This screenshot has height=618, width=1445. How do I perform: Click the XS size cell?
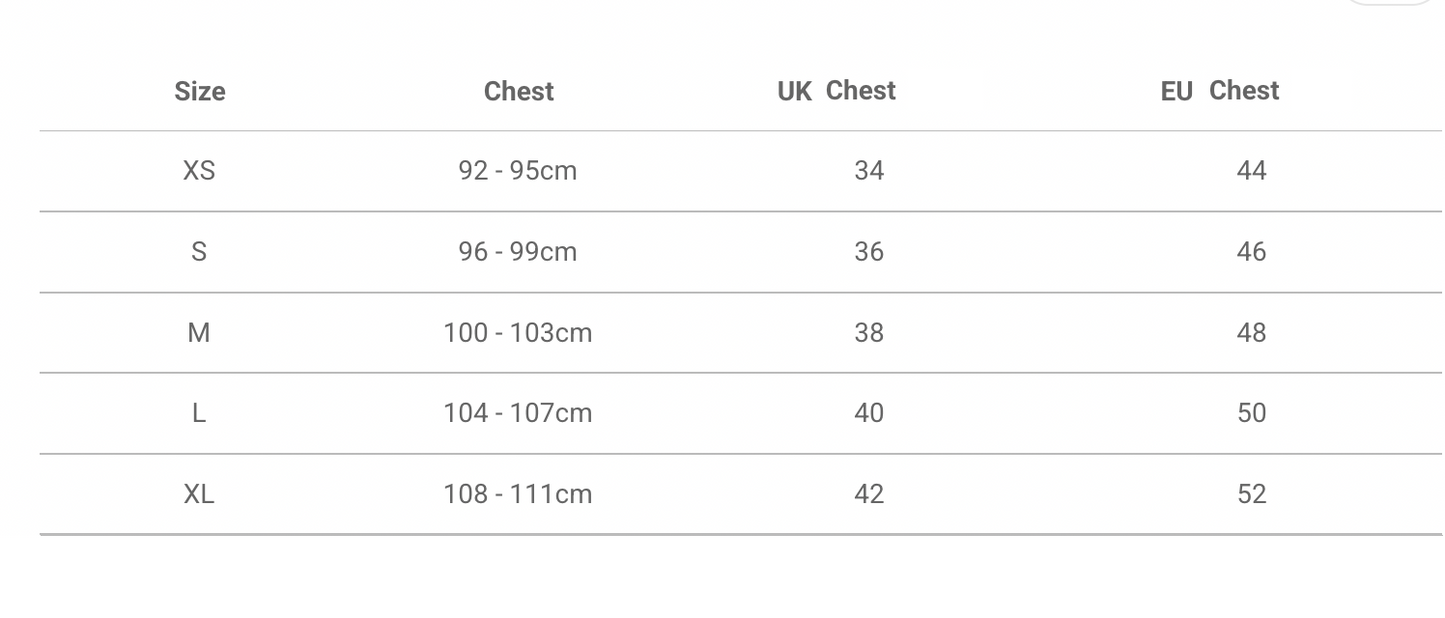coord(199,171)
